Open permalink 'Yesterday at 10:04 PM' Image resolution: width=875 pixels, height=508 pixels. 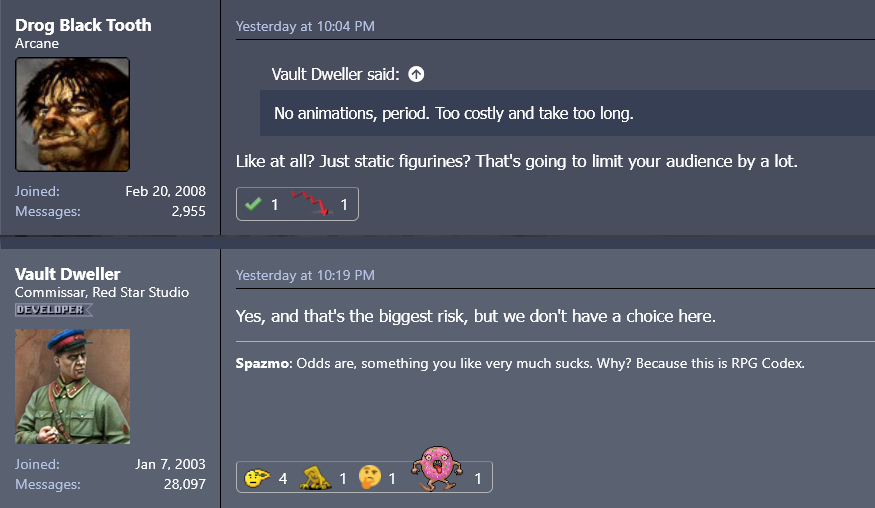(305, 27)
